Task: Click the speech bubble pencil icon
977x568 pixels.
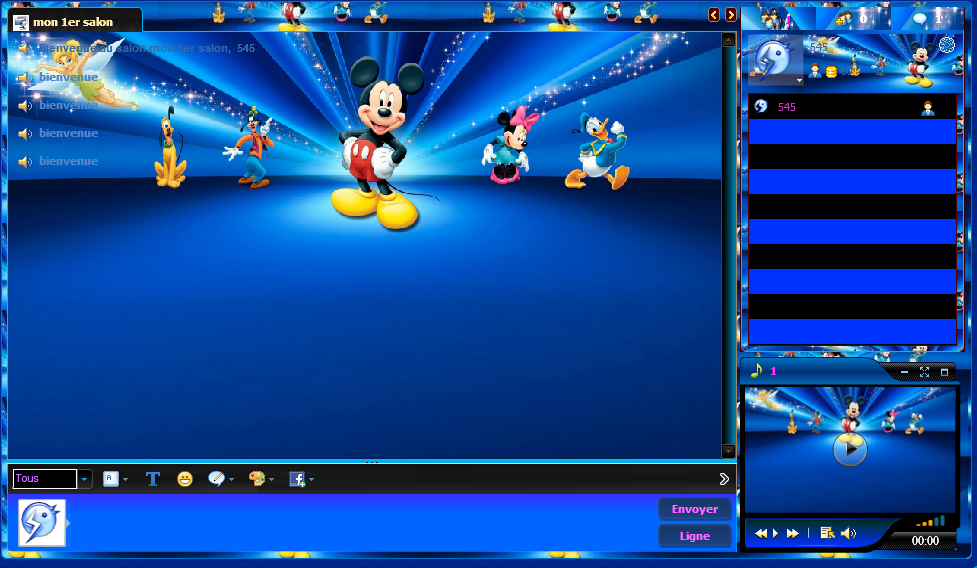Action: (216, 478)
